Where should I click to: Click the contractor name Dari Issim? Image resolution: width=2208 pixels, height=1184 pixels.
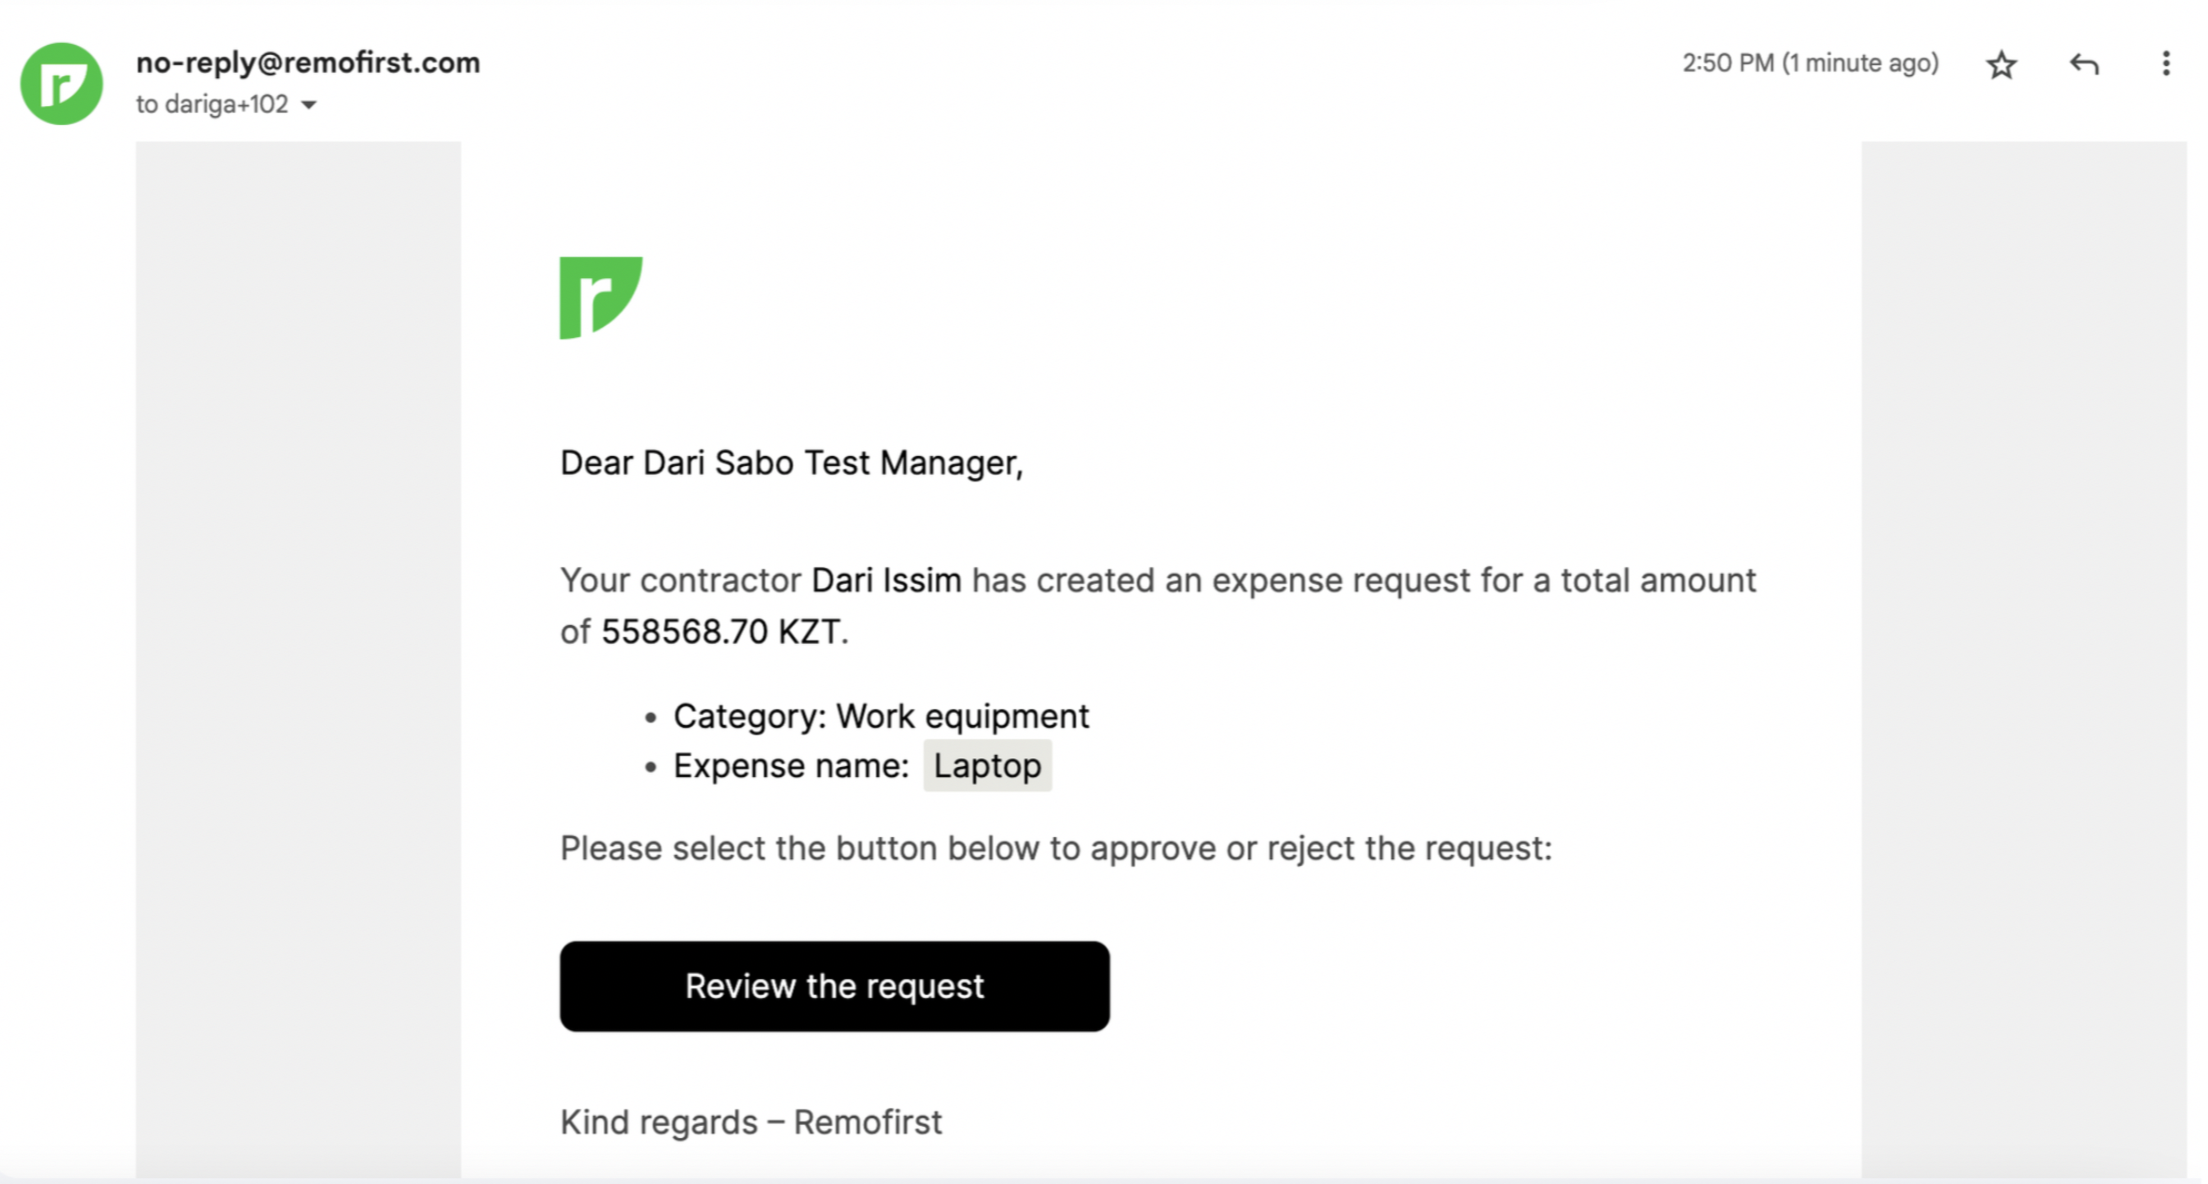(885, 580)
